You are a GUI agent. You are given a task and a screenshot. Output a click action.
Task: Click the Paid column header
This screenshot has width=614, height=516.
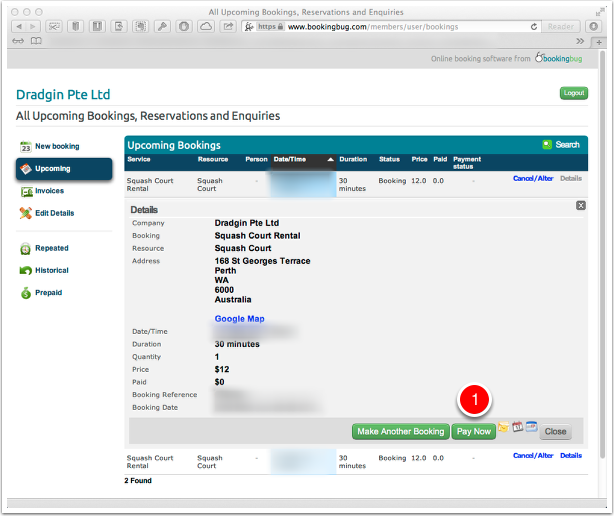(x=440, y=159)
